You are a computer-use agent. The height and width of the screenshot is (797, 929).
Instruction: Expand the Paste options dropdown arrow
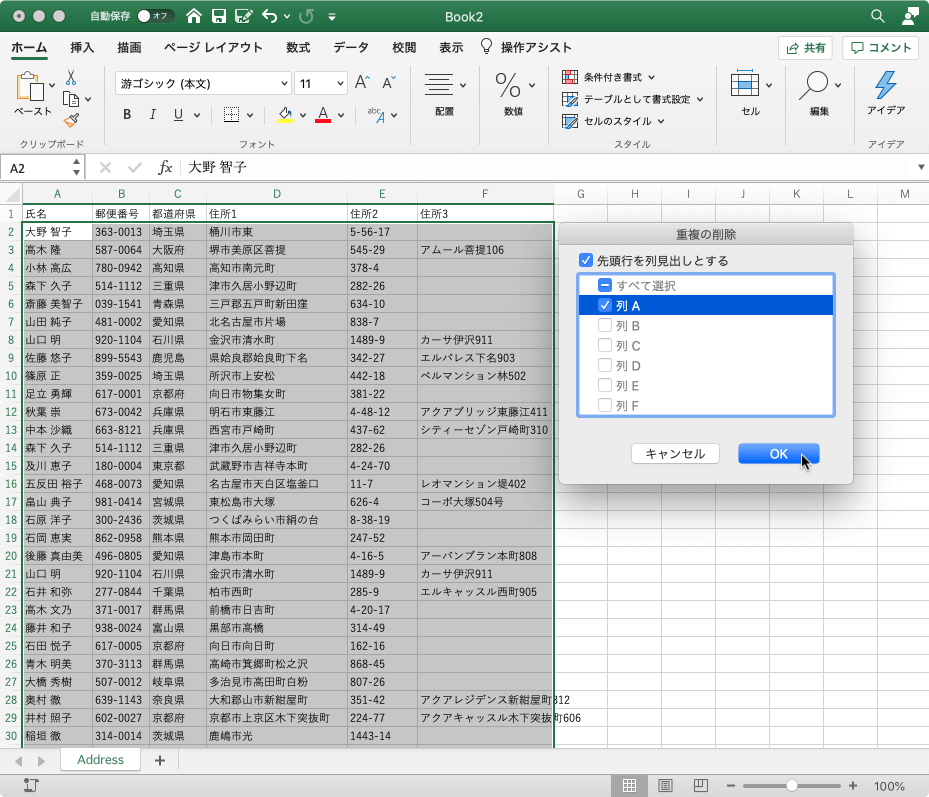click(x=53, y=85)
